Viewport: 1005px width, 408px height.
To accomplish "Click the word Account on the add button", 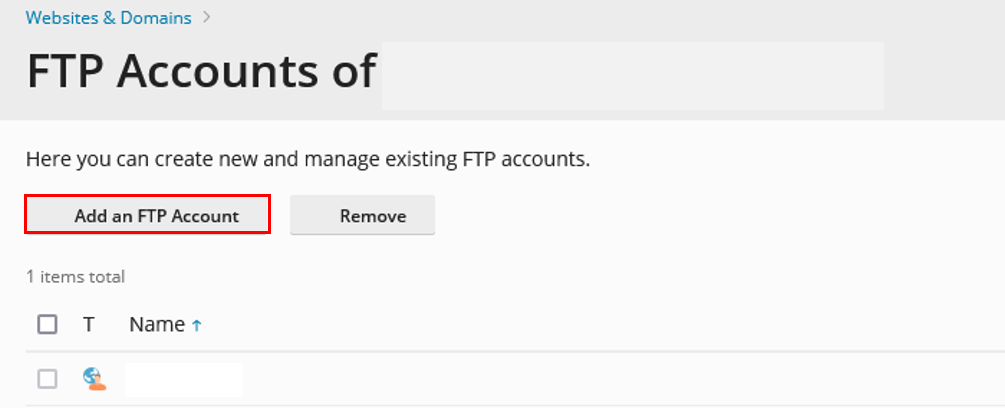I will click(204, 216).
